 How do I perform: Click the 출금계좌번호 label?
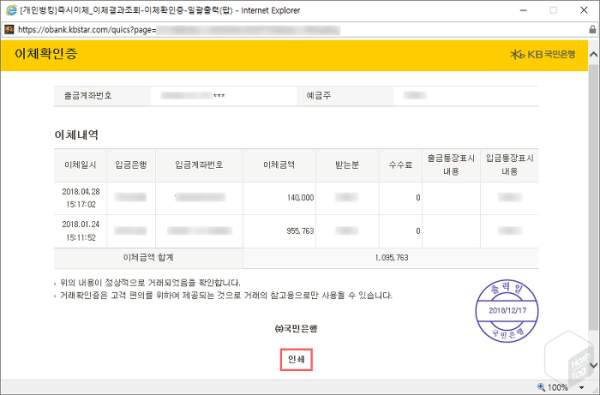click(88, 96)
